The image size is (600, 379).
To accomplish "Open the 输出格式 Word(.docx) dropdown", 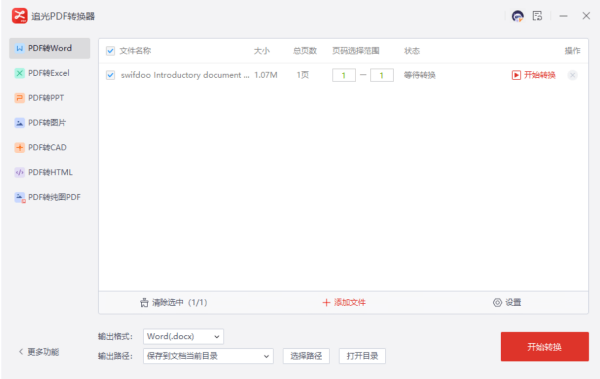I will click(183, 337).
